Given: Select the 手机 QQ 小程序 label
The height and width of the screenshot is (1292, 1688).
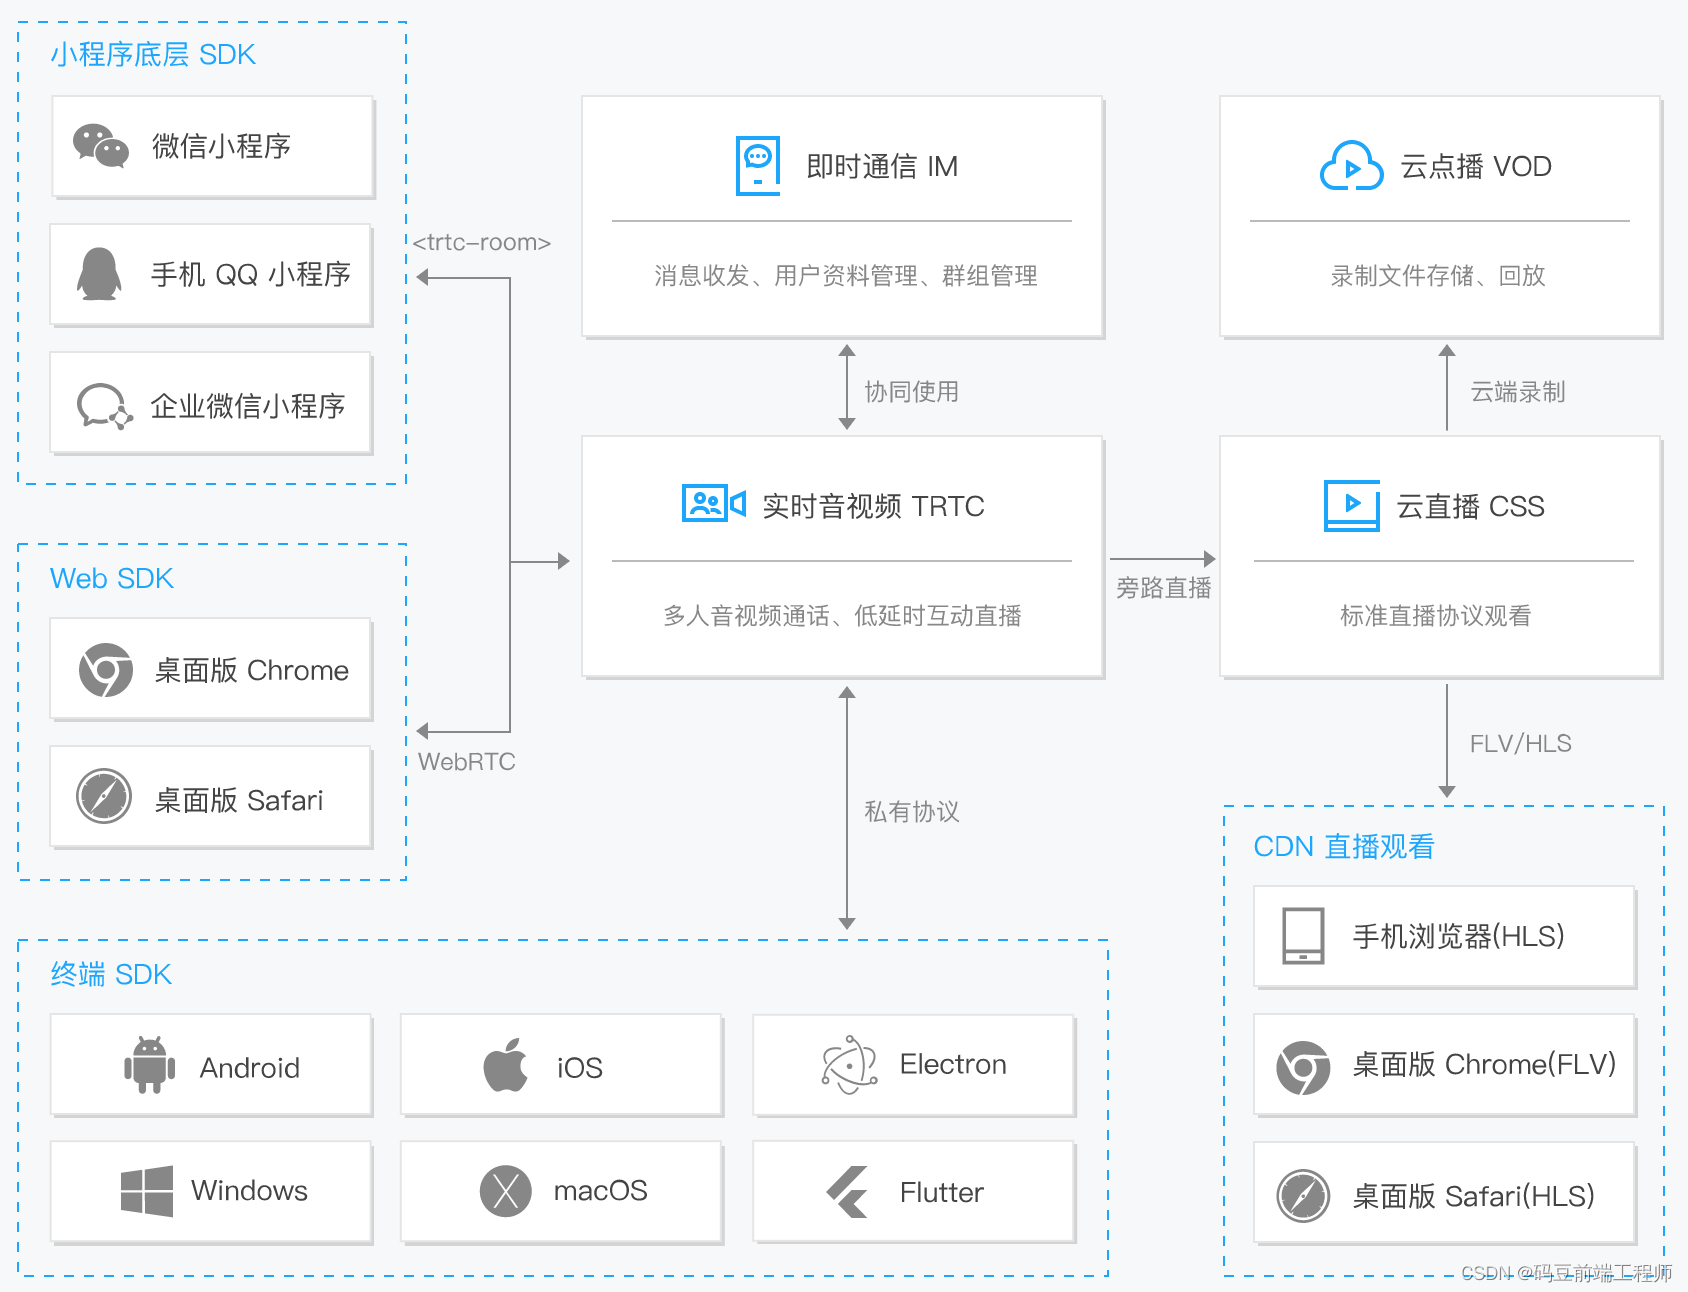Looking at the screenshot, I should point(250,274).
